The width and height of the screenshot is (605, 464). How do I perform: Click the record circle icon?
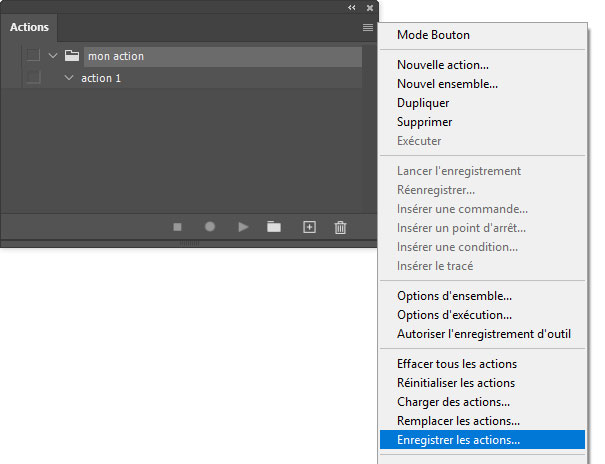210,227
